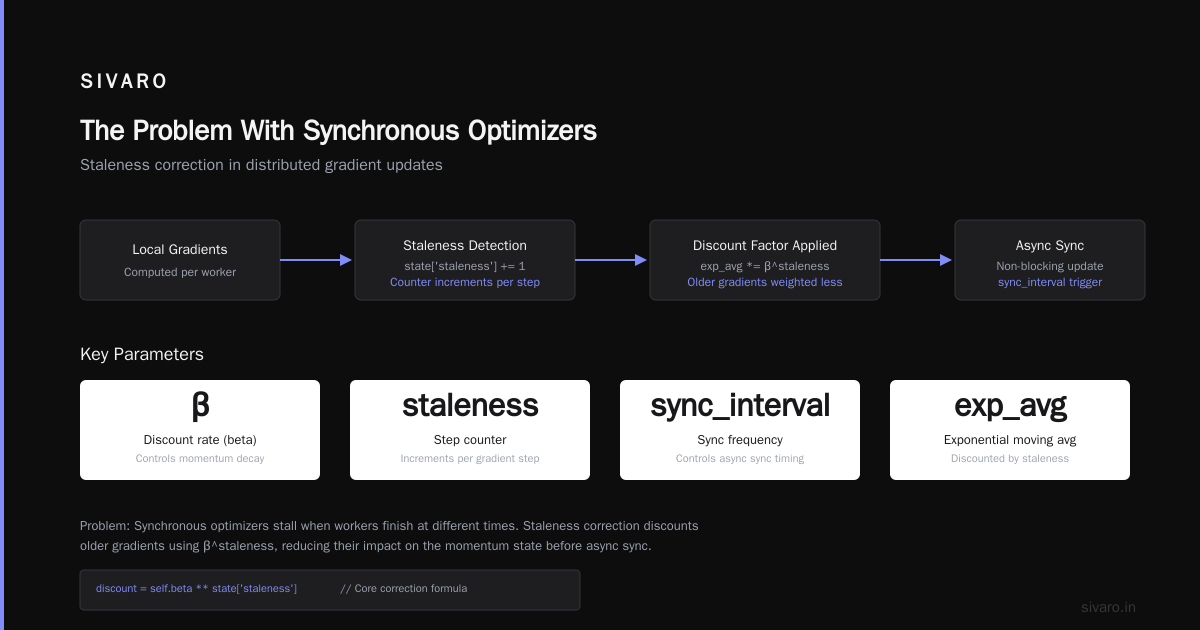This screenshot has width=1200, height=630.
Task: Select the Discount Factor Applied flow box
Action: pos(765,260)
